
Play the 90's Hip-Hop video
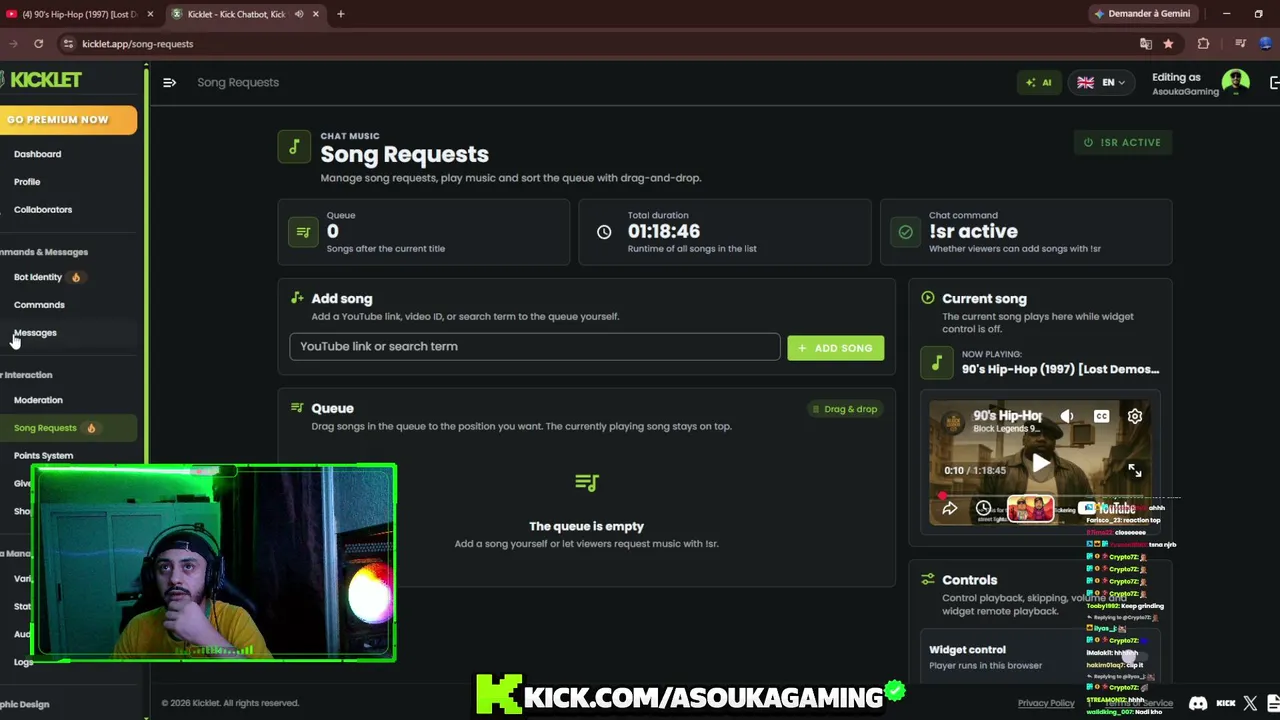click(x=1041, y=463)
